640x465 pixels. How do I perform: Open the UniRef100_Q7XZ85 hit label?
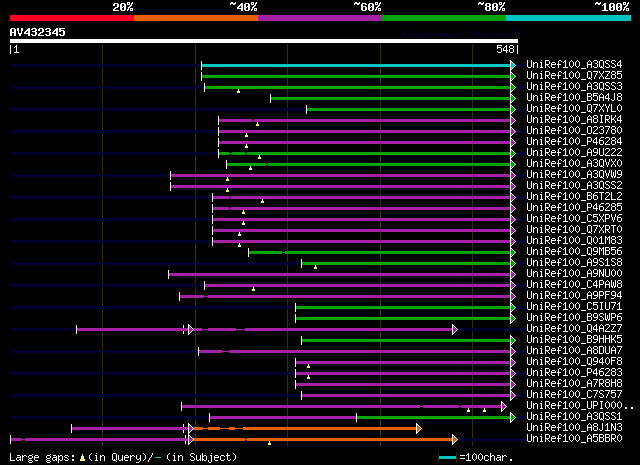click(x=574, y=76)
